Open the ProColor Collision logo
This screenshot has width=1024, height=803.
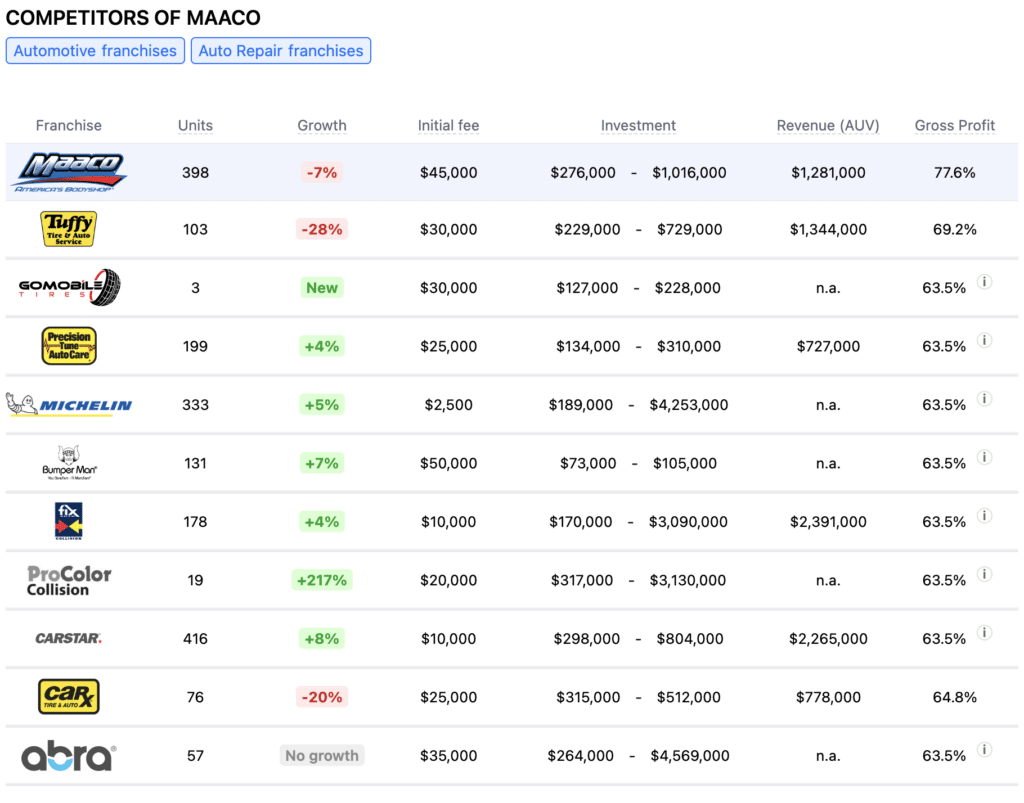(69, 580)
